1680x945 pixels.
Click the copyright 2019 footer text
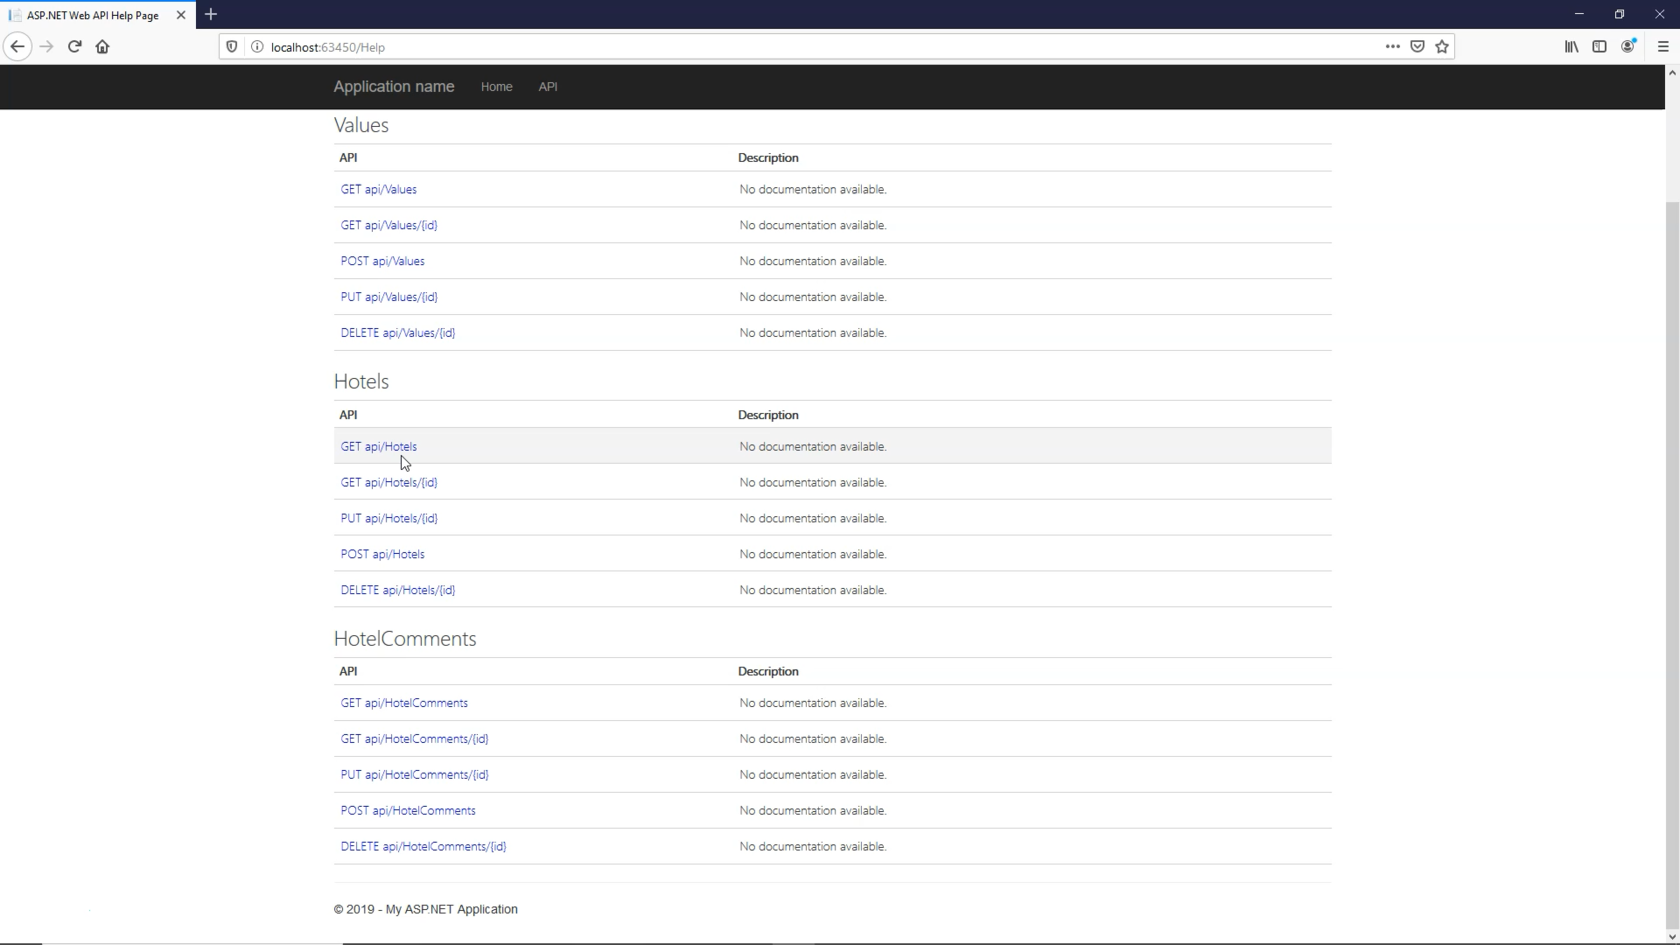[426, 909]
